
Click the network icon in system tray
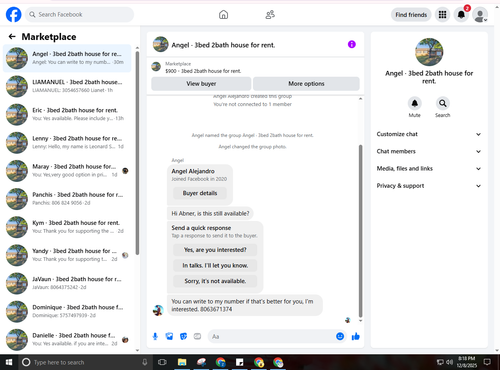pos(440,362)
